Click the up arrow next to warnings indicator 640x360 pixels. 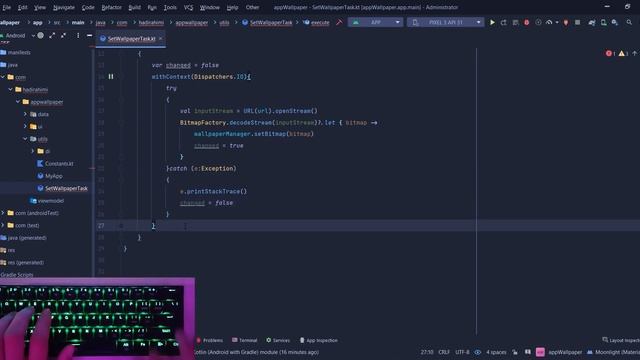[634, 53]
